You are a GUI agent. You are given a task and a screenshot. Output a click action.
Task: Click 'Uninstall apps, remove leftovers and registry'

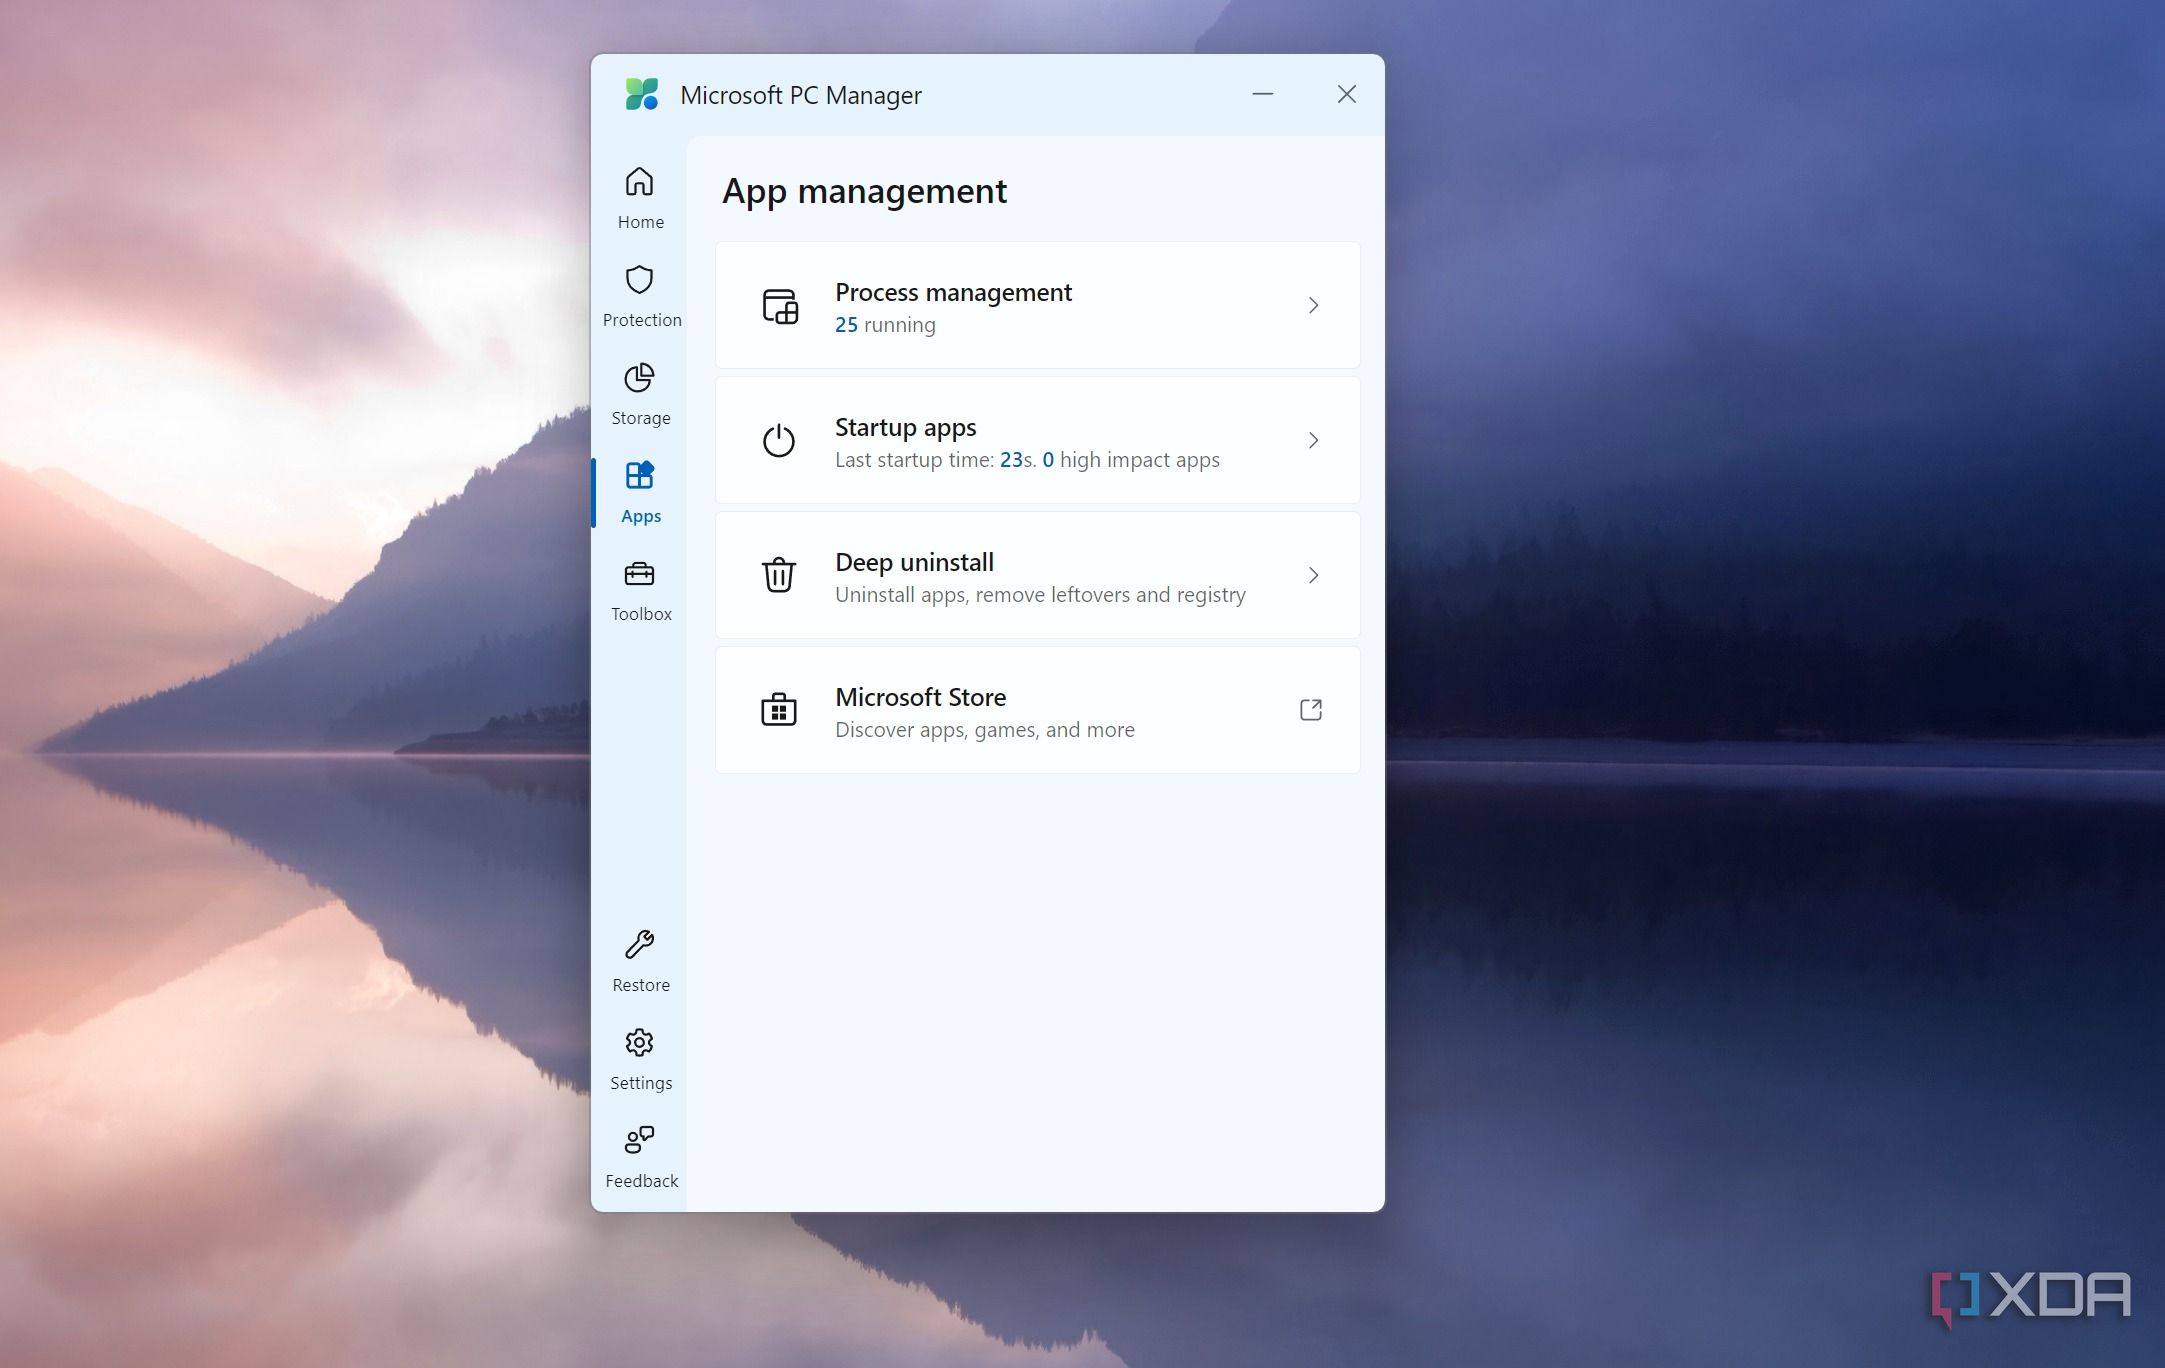coord(1040,595)
